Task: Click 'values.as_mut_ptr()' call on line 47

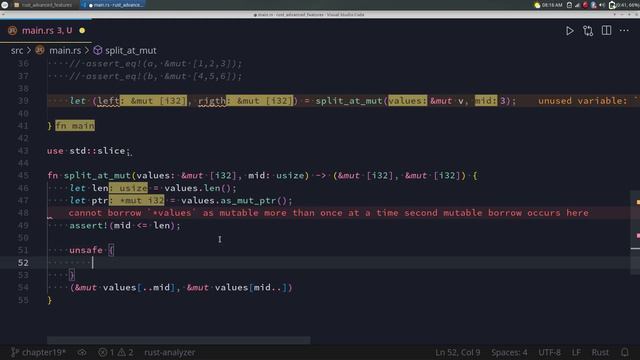Action: click(x=237, y=201)
